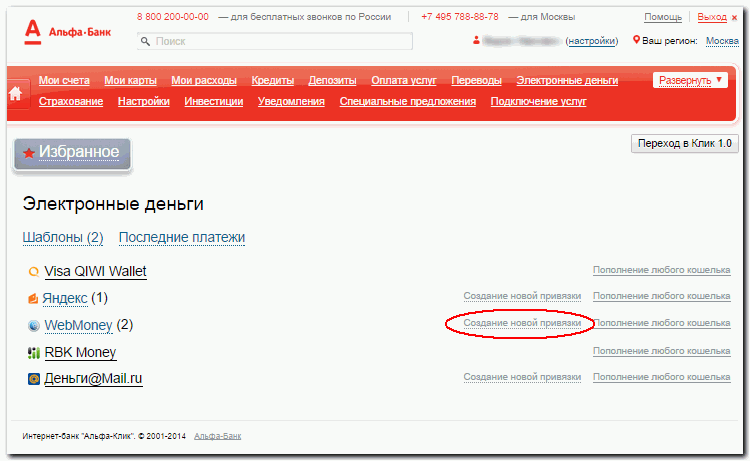Open the Электронные деньги menu
This screenshot has height=461, width=750.
(567, 80)
